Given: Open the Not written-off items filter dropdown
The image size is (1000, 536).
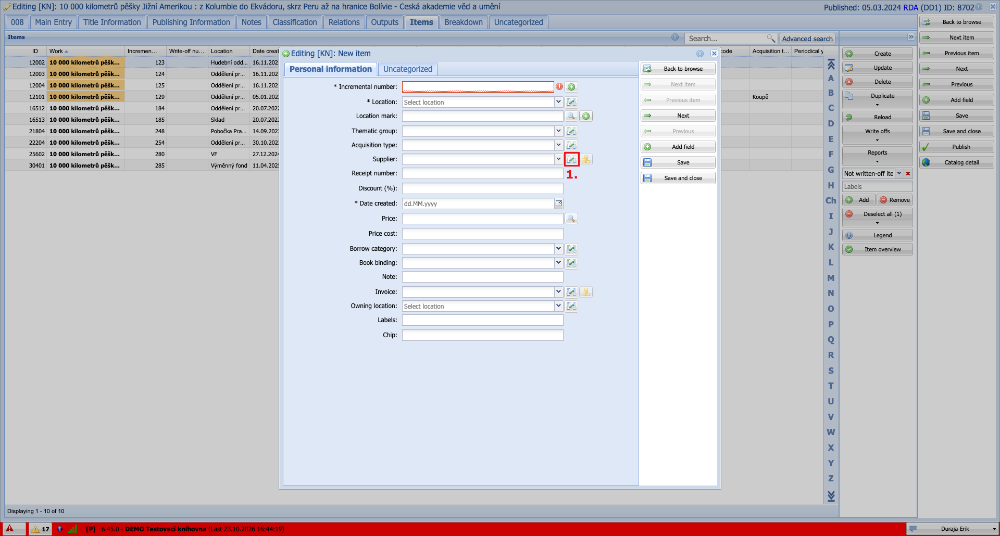Looking at the screenshot, I should click(899, 174).
